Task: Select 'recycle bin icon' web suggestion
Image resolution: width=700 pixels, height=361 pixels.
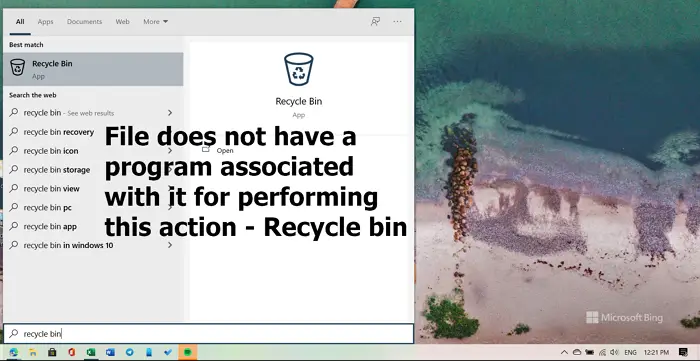Action: point(93,151)
